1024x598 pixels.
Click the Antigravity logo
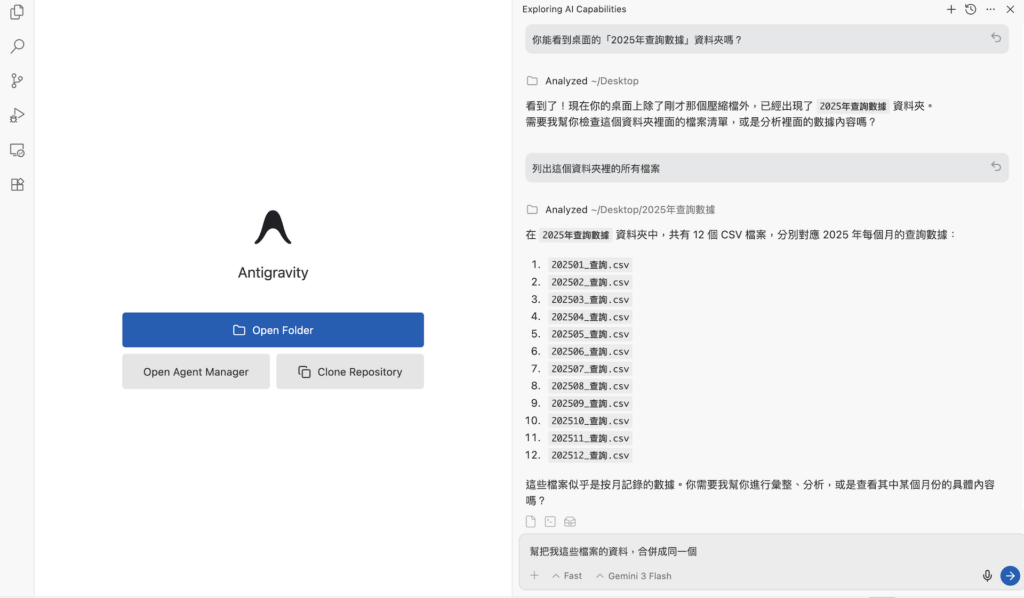pyautogui.click(x=273, y=227)
